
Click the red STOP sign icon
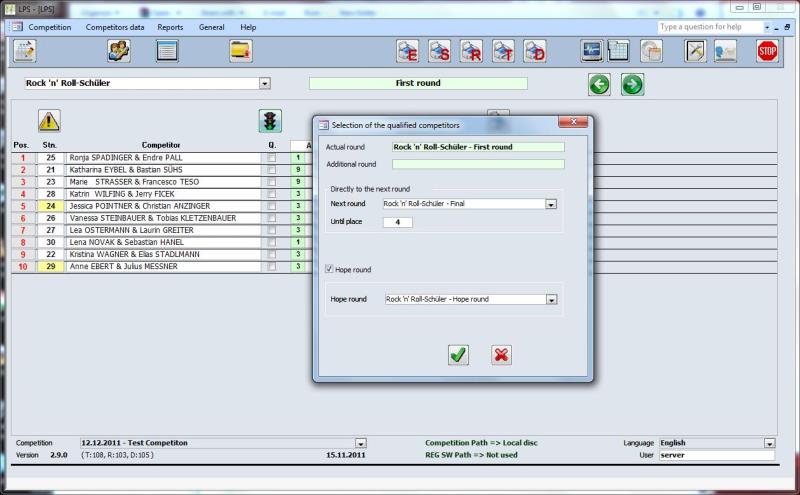[x=767, y=51]
